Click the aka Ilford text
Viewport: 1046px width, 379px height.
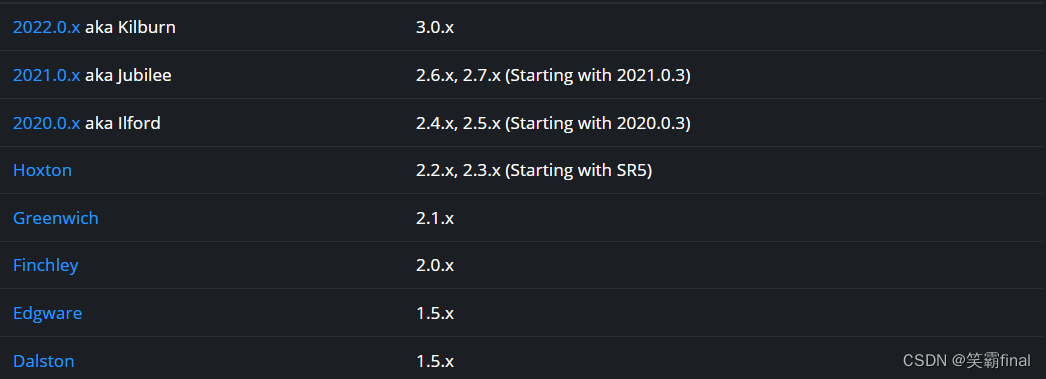(123, 123)
